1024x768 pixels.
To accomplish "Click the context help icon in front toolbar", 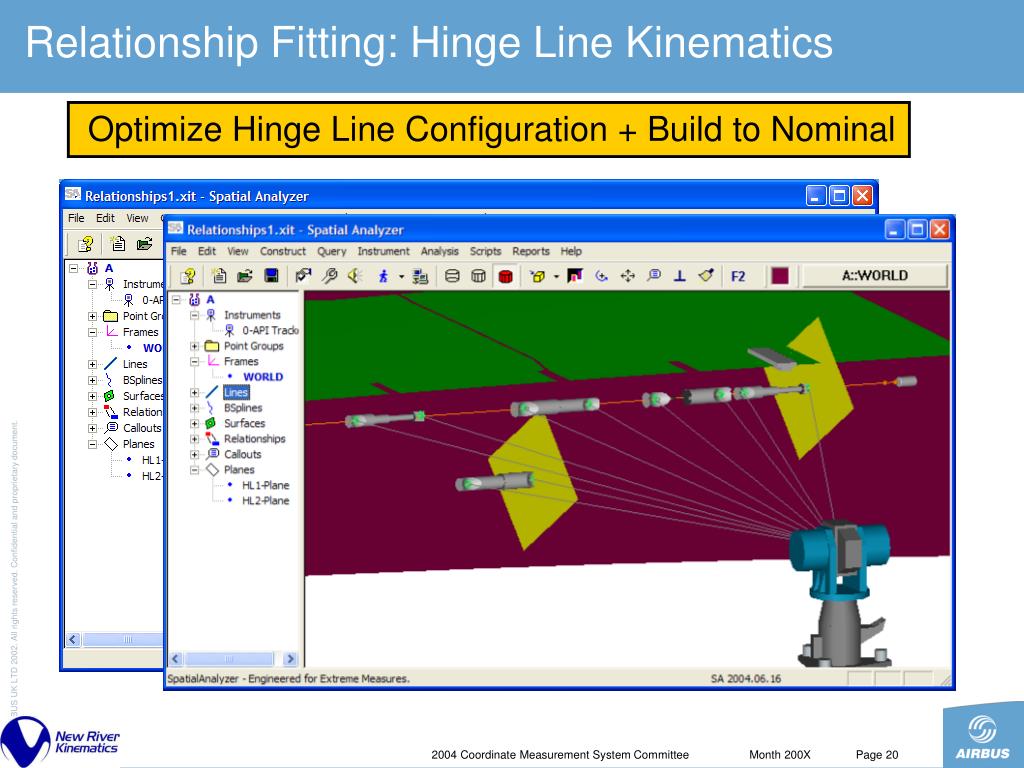I will coord(188,276).
